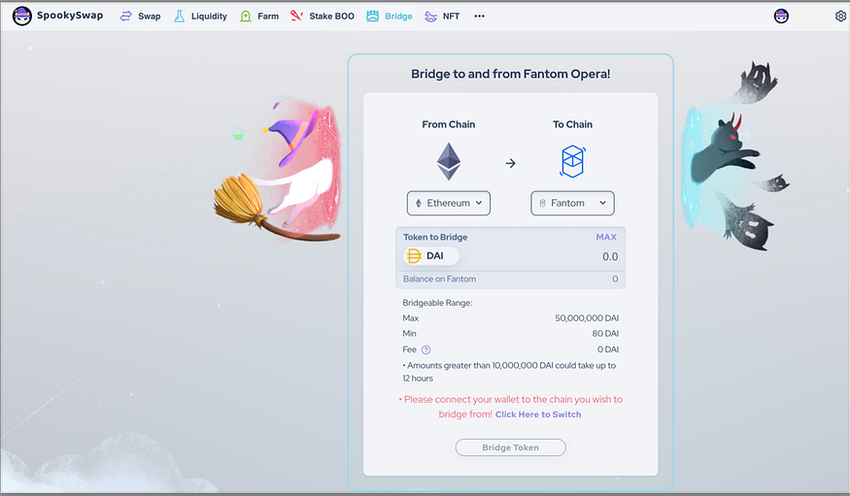The height and width of the screenshot is (496, 850).
Task: Click the SpookySwap logo icon
Action: tap(22, 16)
